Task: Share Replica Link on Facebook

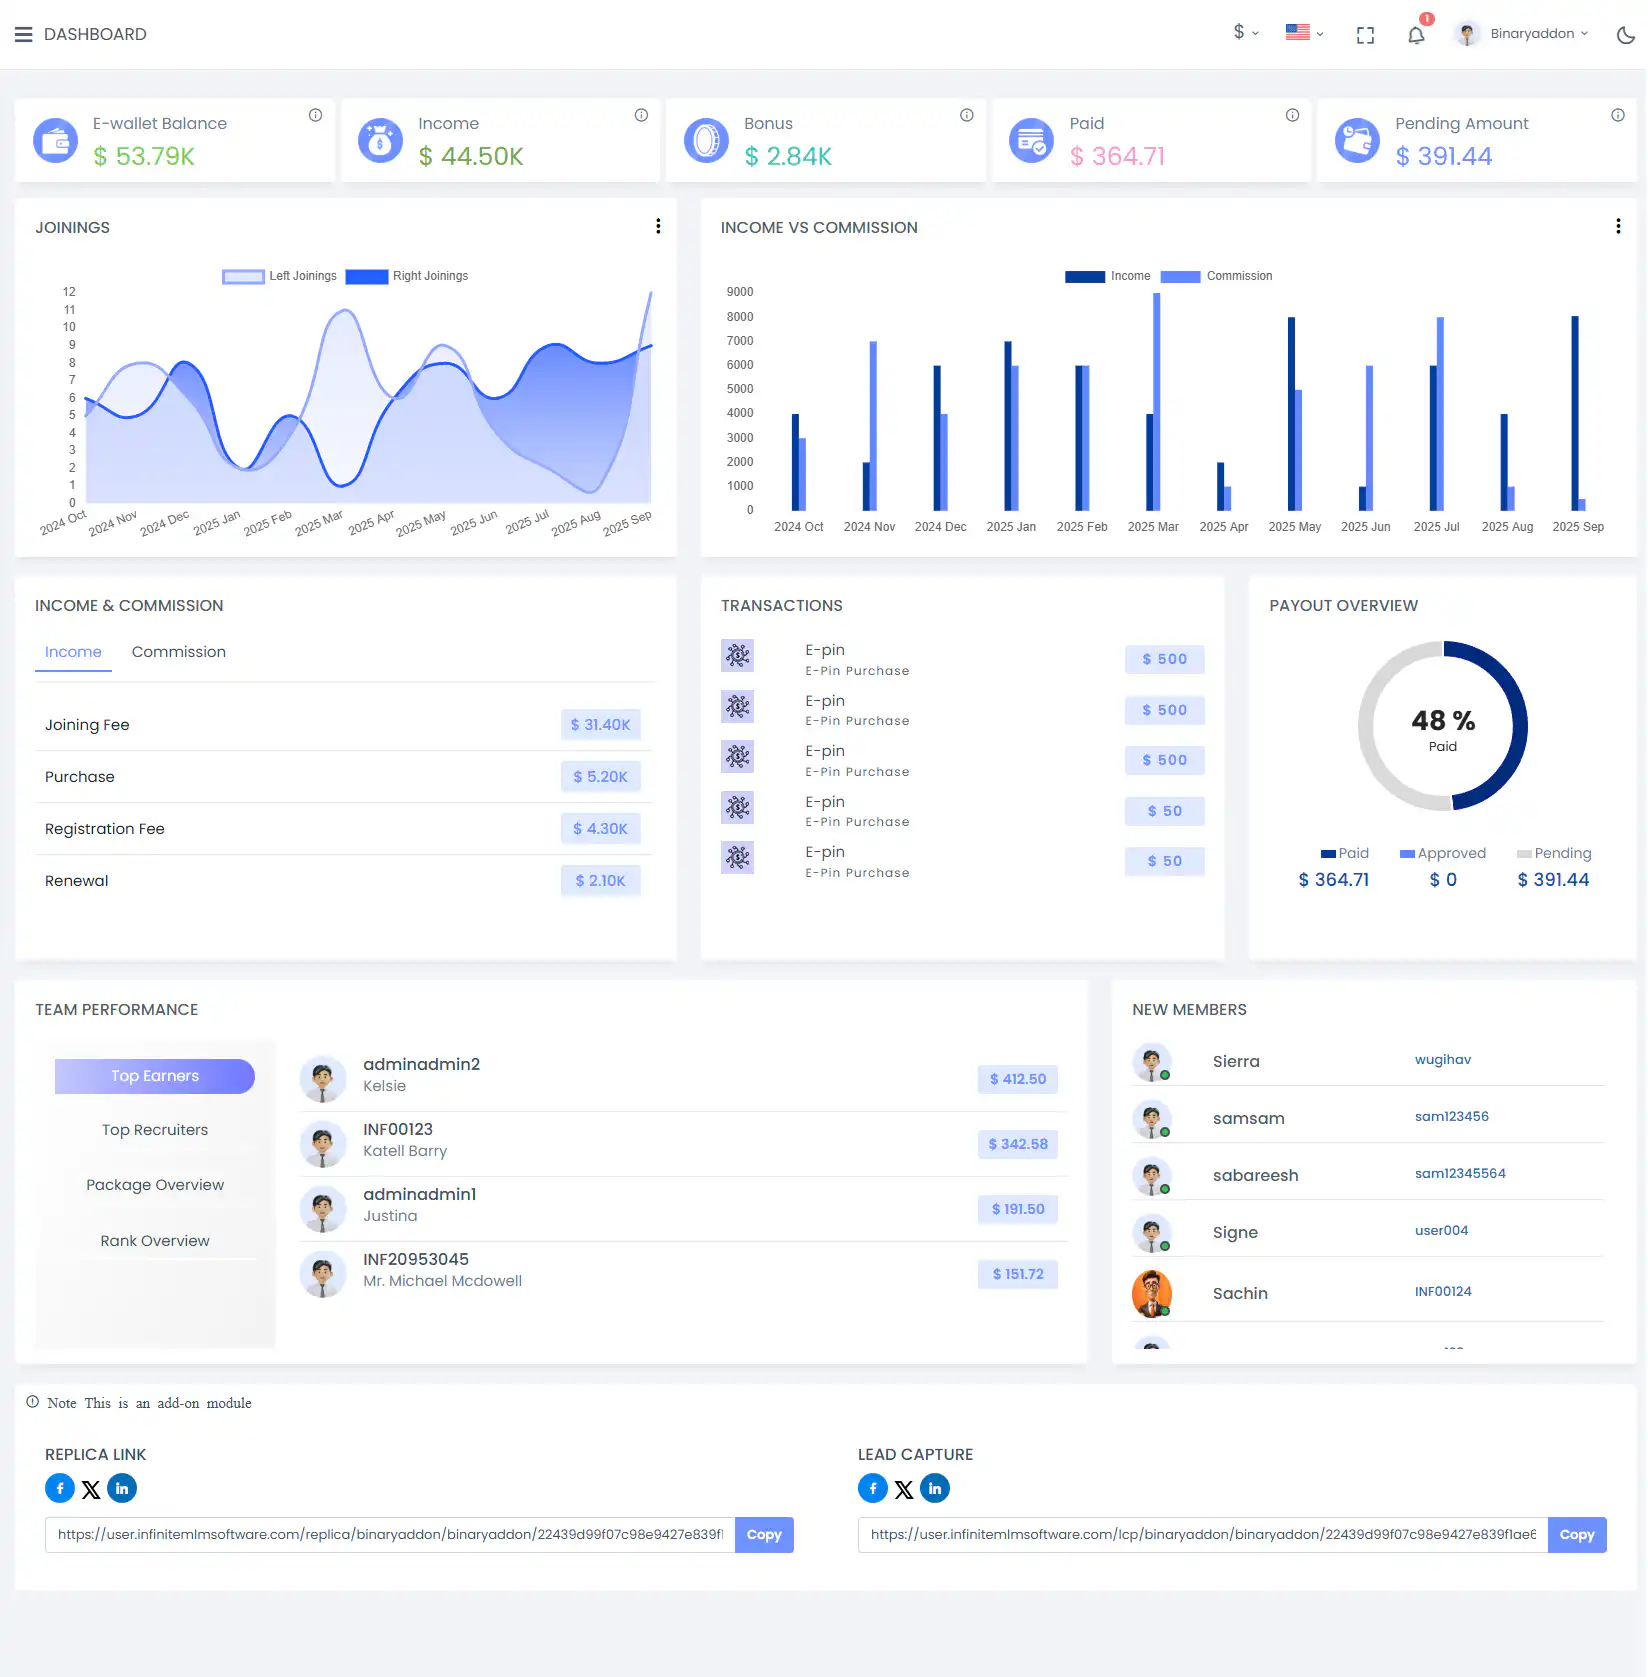Action: tap(60, 1488)
